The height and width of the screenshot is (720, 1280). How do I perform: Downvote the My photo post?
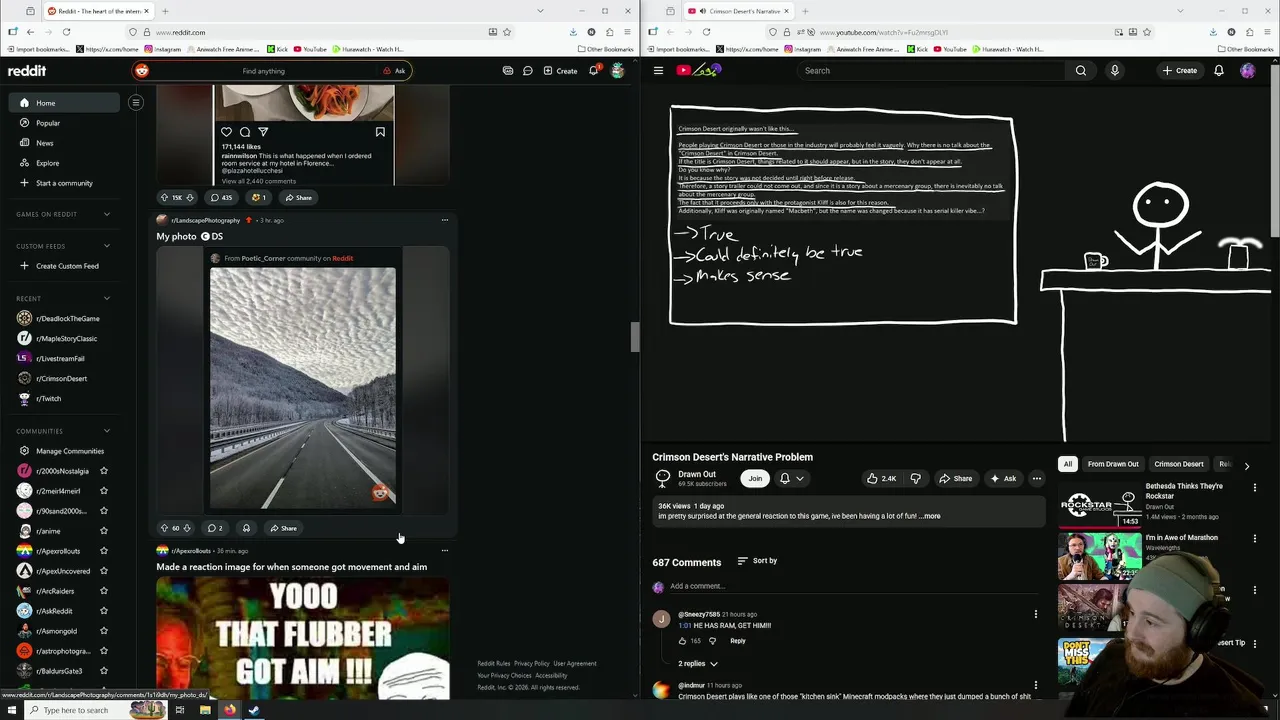[x=186, y=528]
